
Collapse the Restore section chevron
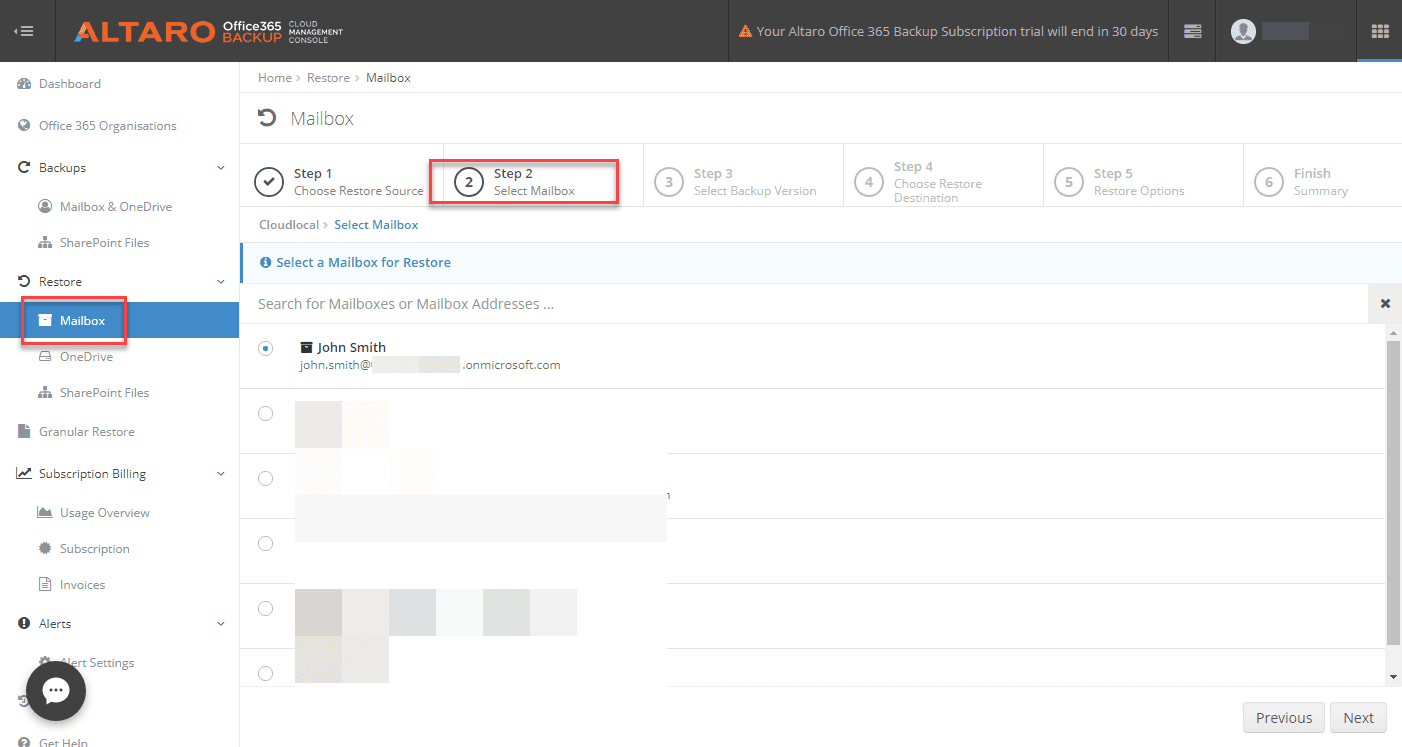pyautogui.click(x=221, y=282)
